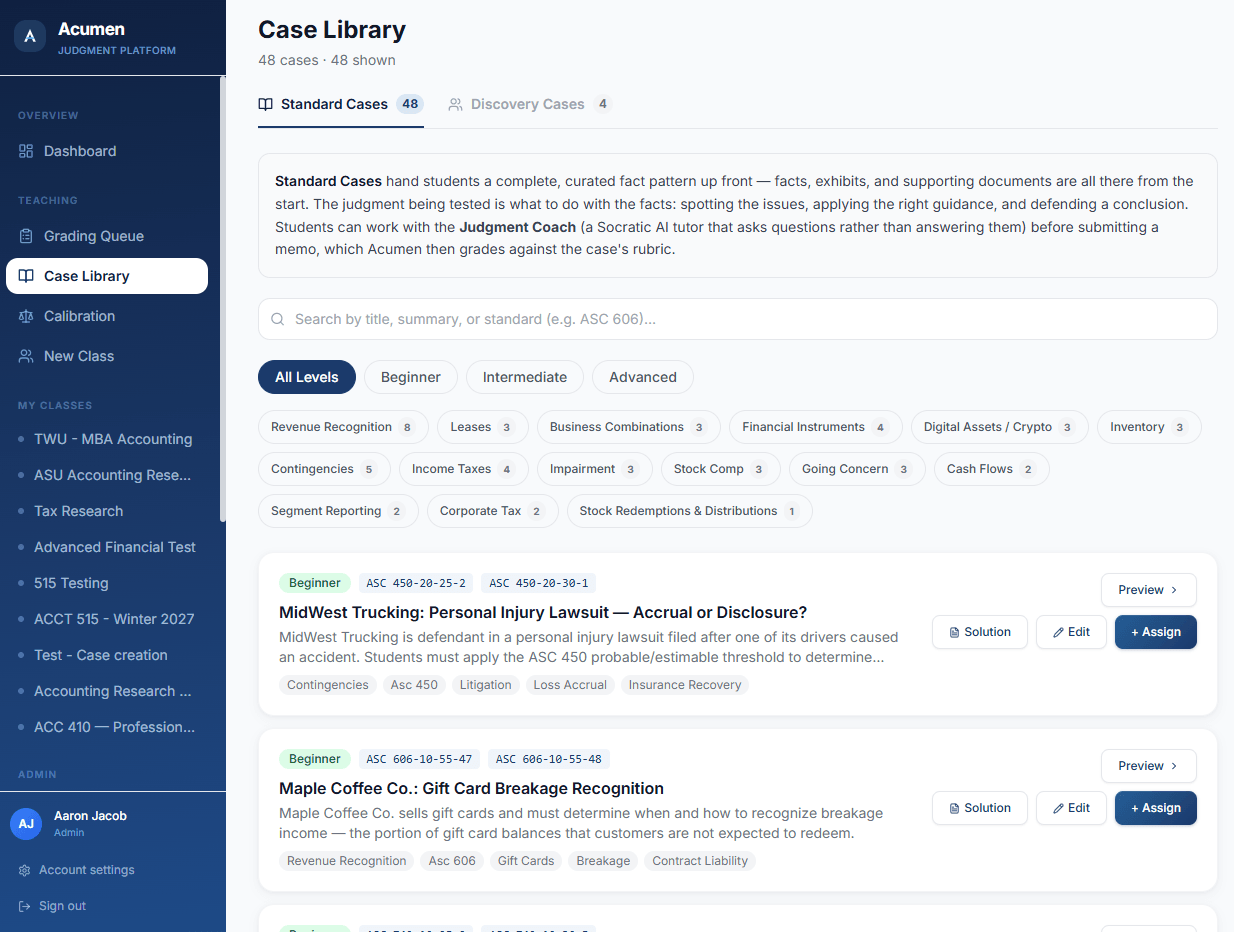
Task: Click the Litigation tag
Action: 486,685
